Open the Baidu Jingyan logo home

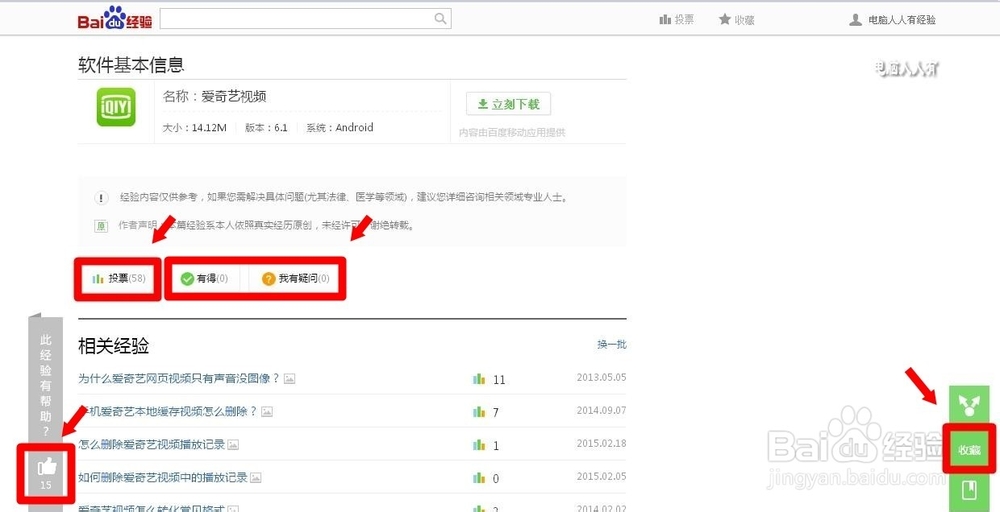click(x=115, y=18)
